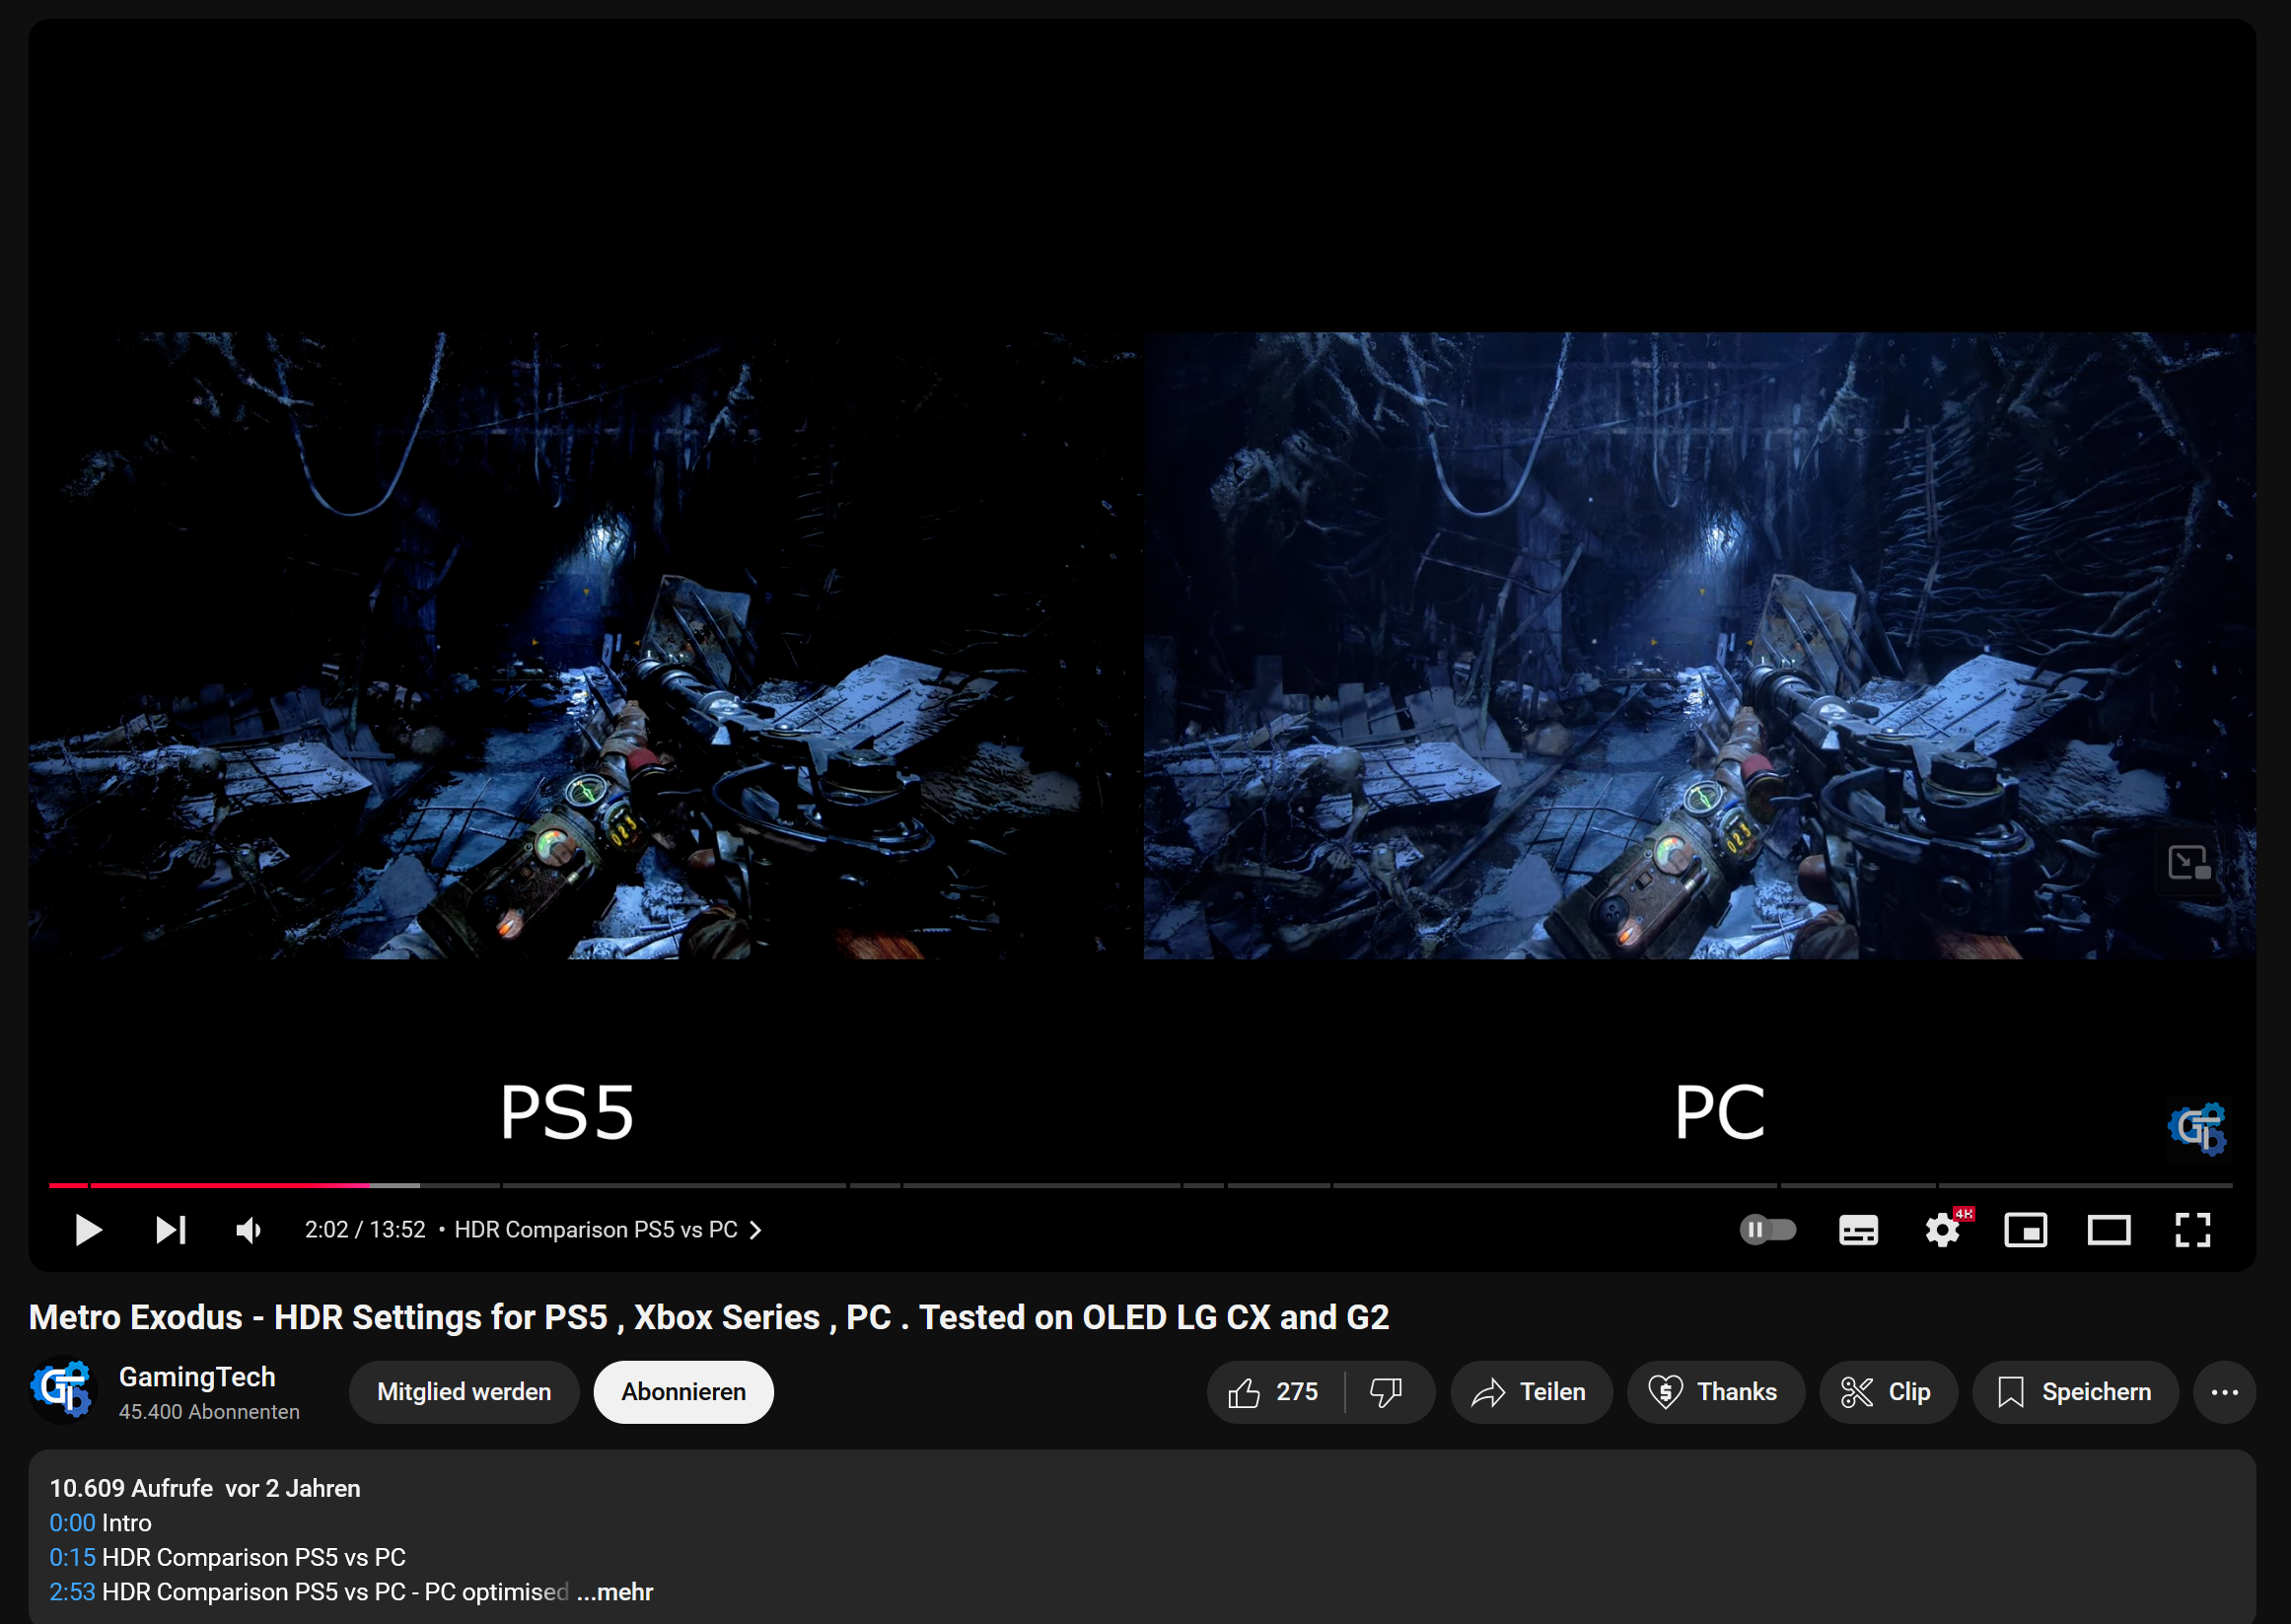Open the GamingTech channel avatar
Image resolution: width=2291 pixels, height=1624 pixels.
click(x=62, y=1390)
